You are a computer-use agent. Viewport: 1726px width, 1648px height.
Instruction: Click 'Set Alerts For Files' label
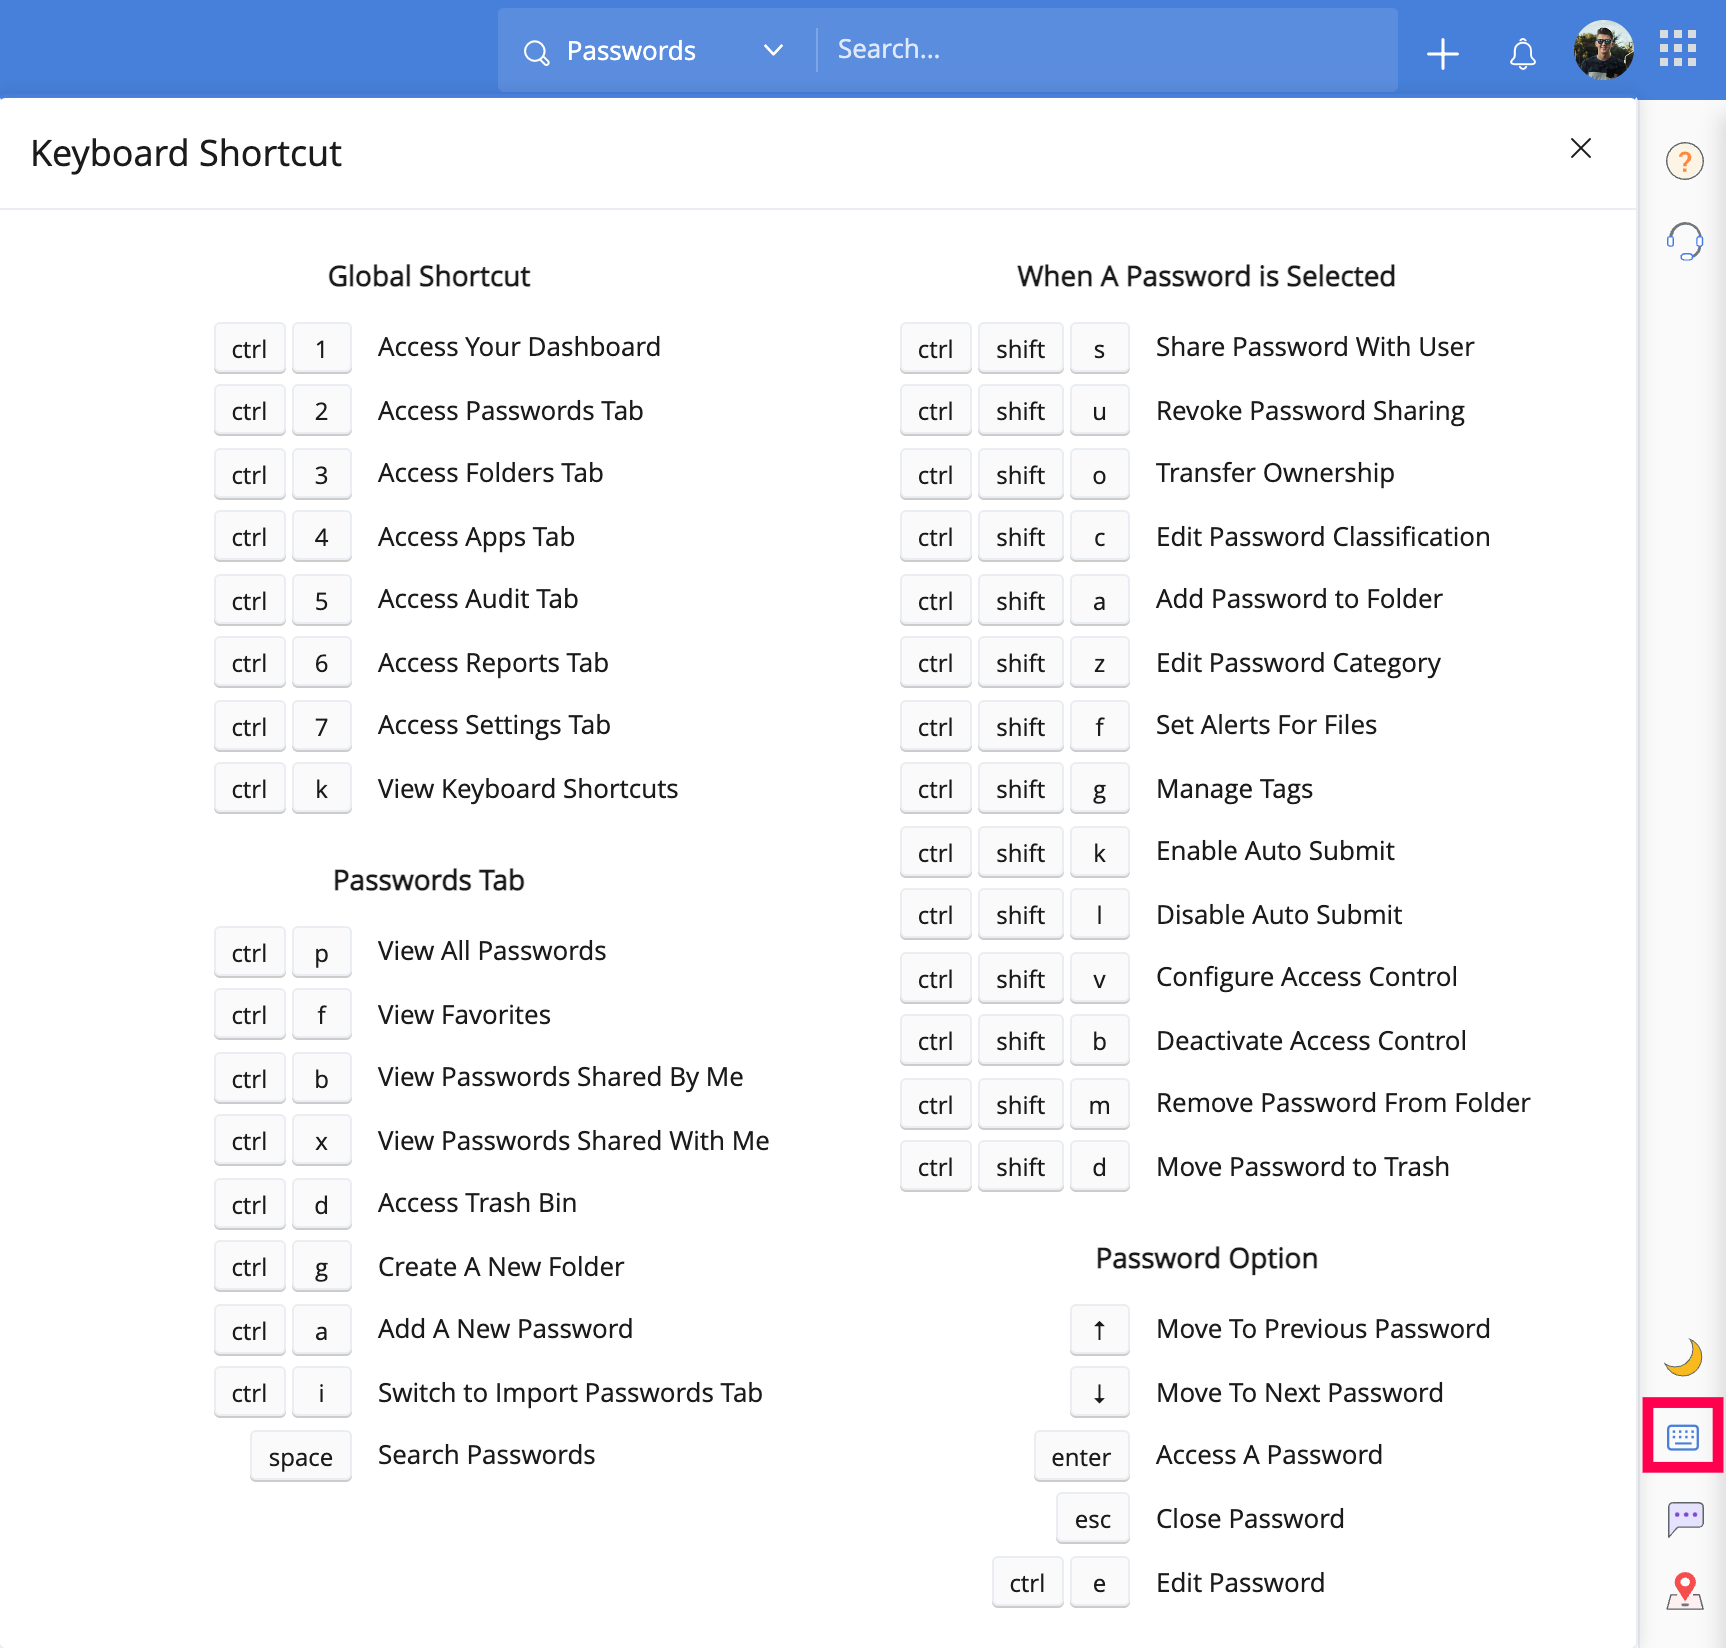point(1266,725)
